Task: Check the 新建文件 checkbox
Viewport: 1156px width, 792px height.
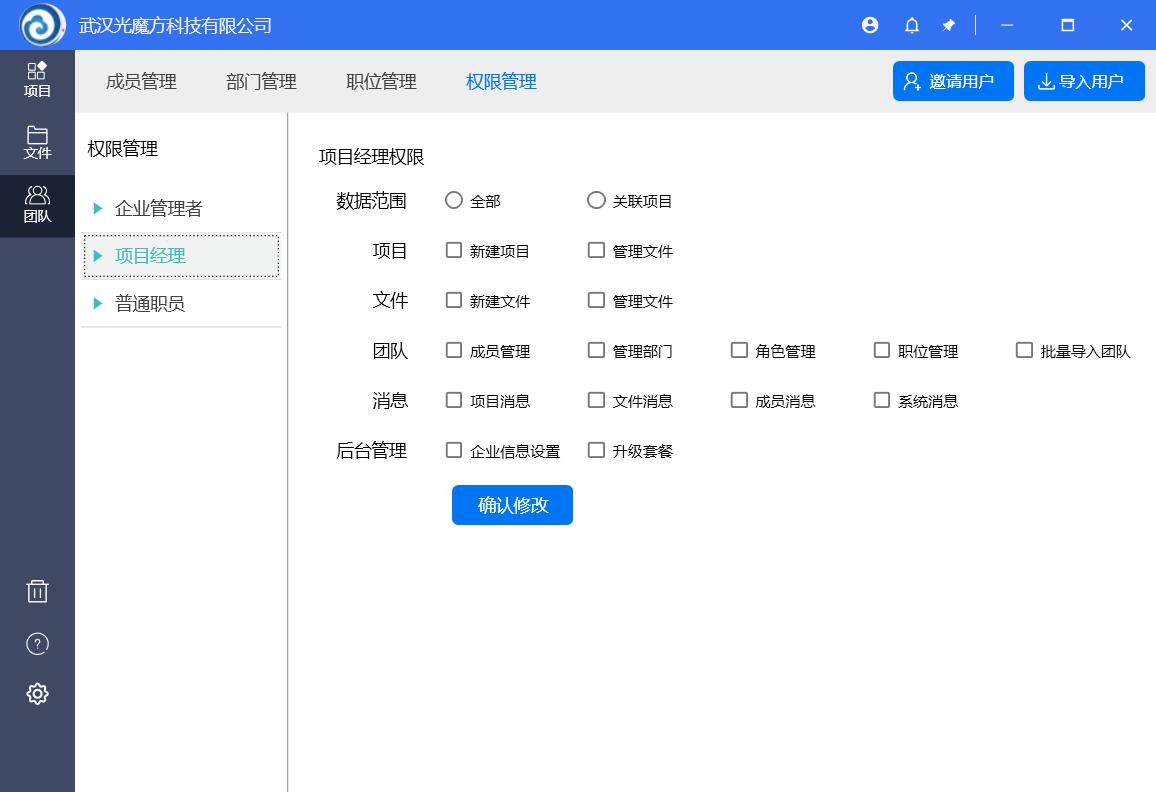Action: click(453, 300)
